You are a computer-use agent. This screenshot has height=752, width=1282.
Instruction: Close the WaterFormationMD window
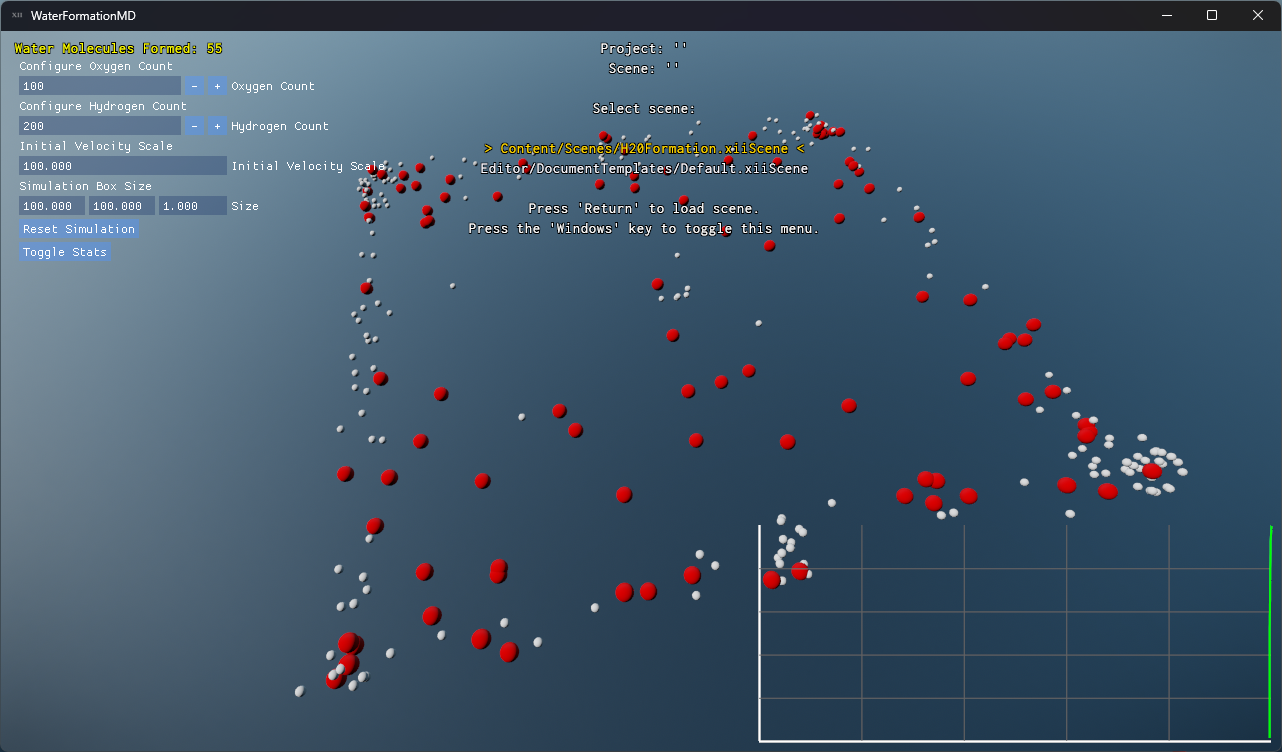[x=1258, y=16]
